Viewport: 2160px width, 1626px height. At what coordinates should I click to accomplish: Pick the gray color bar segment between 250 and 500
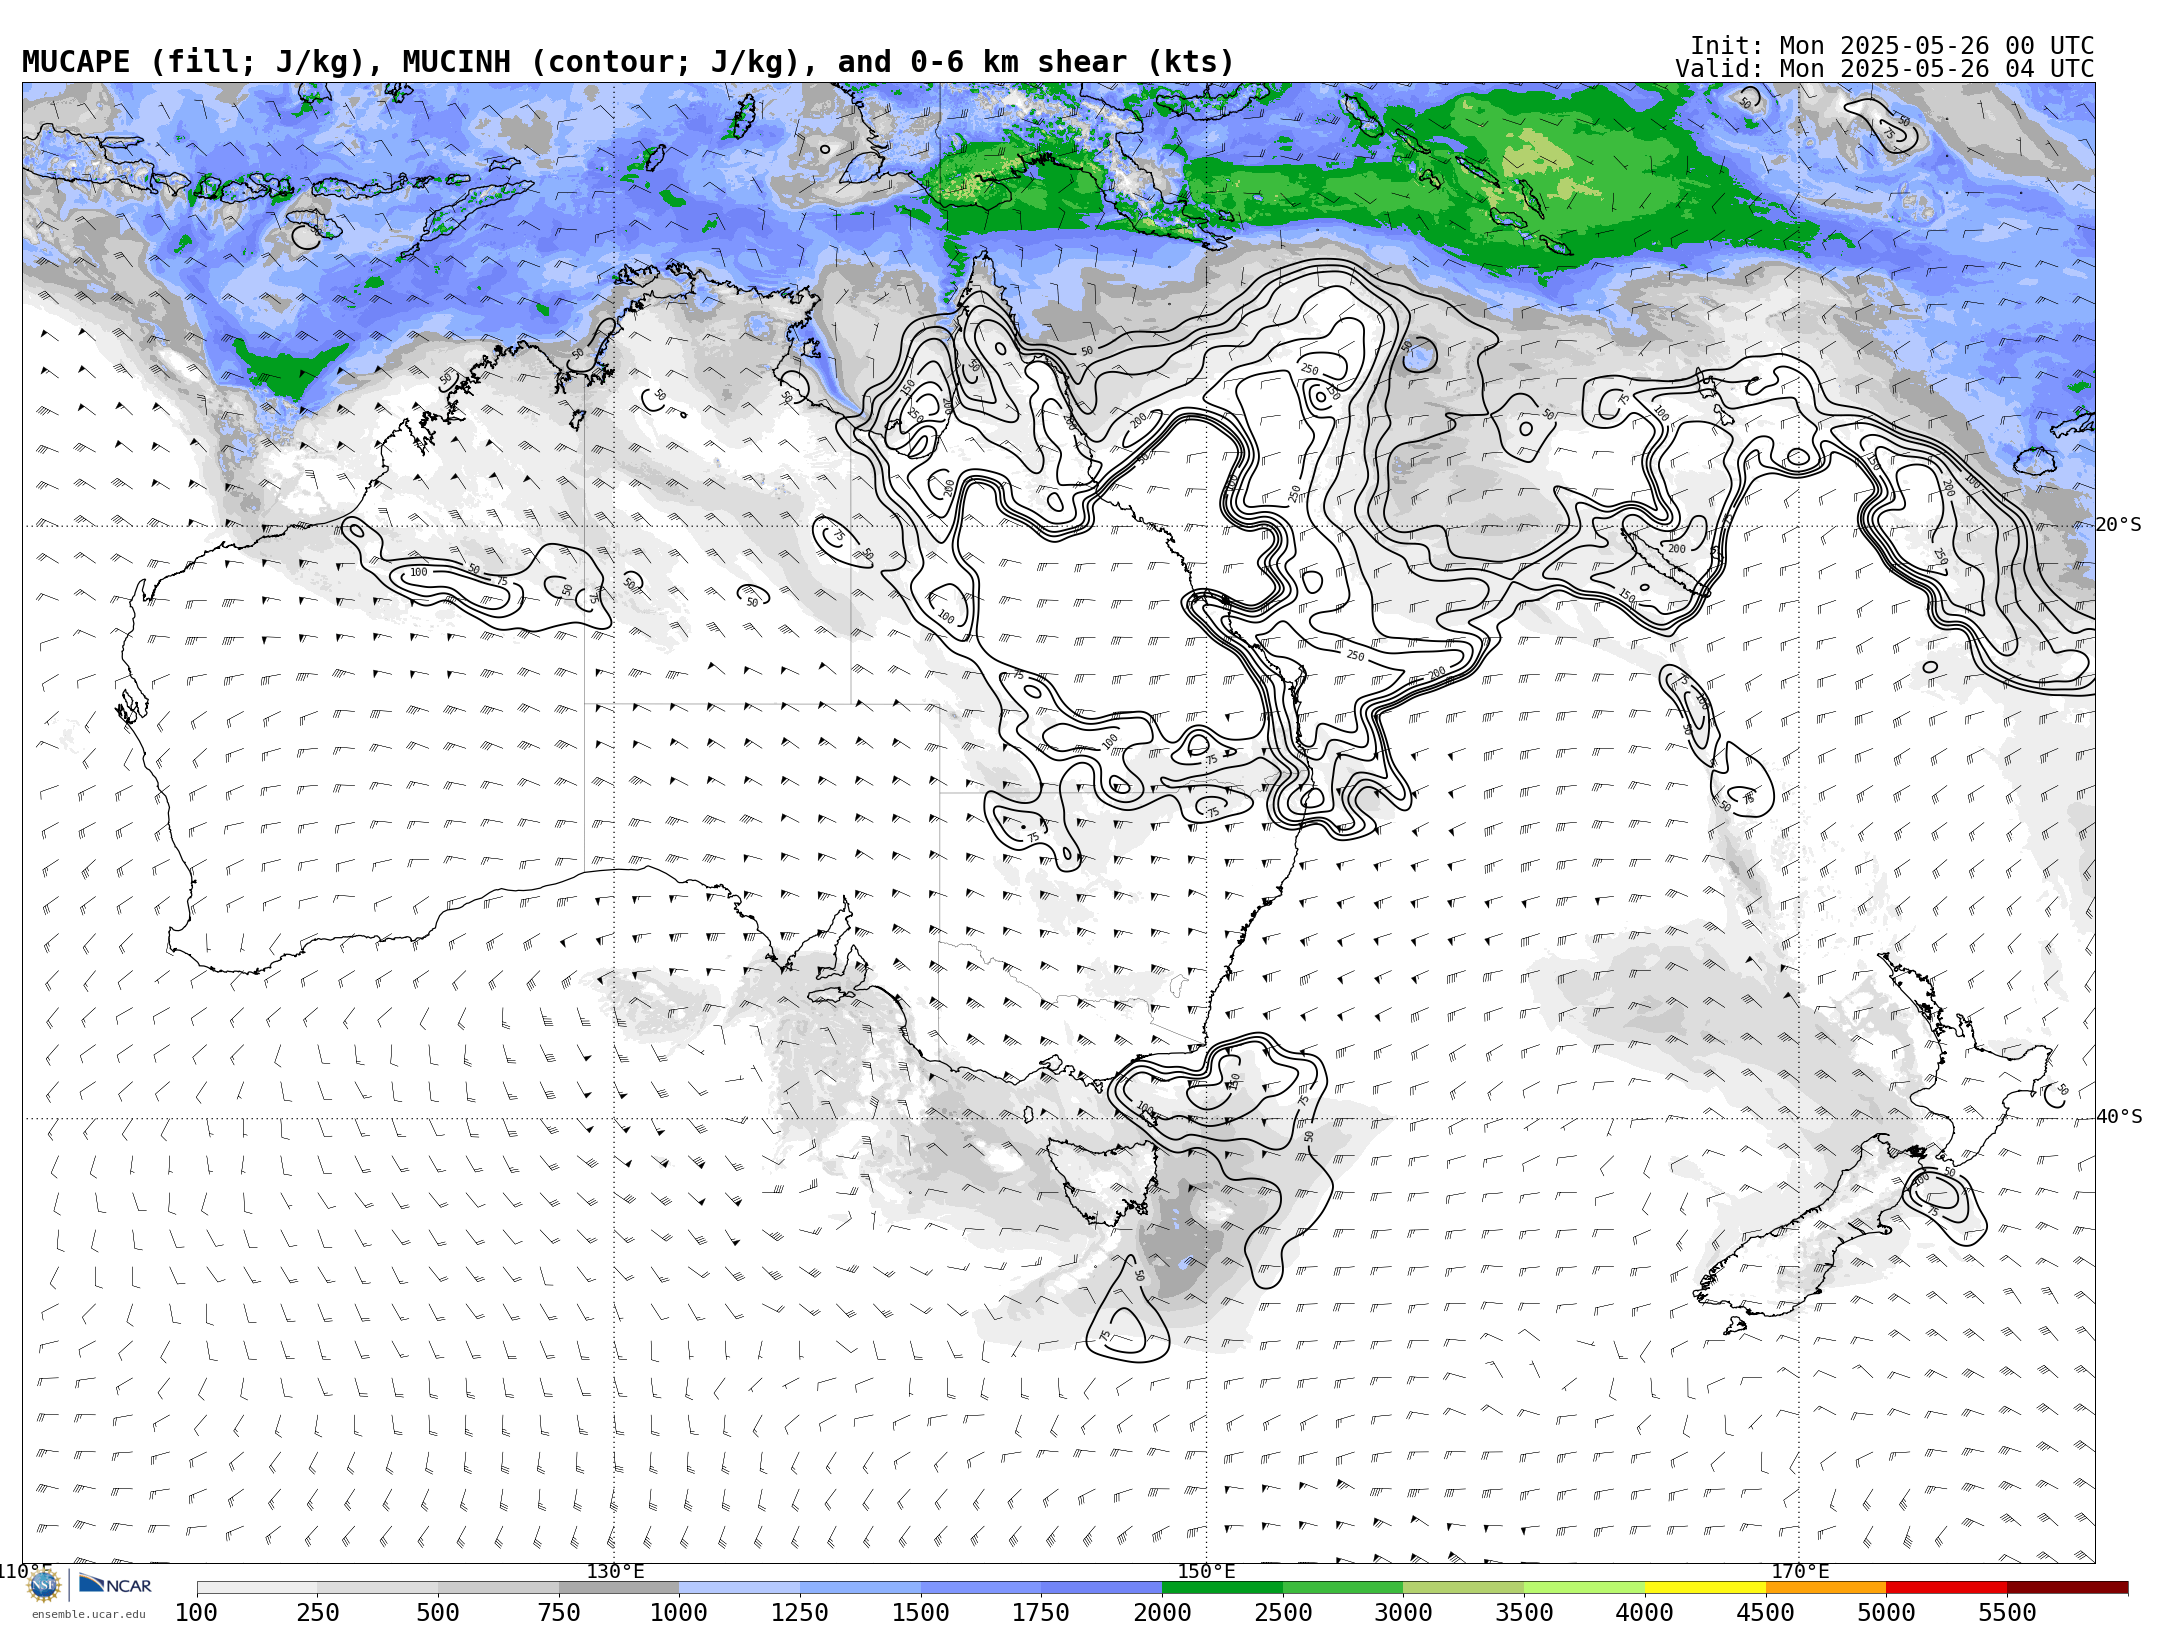tap(377, 1588)
